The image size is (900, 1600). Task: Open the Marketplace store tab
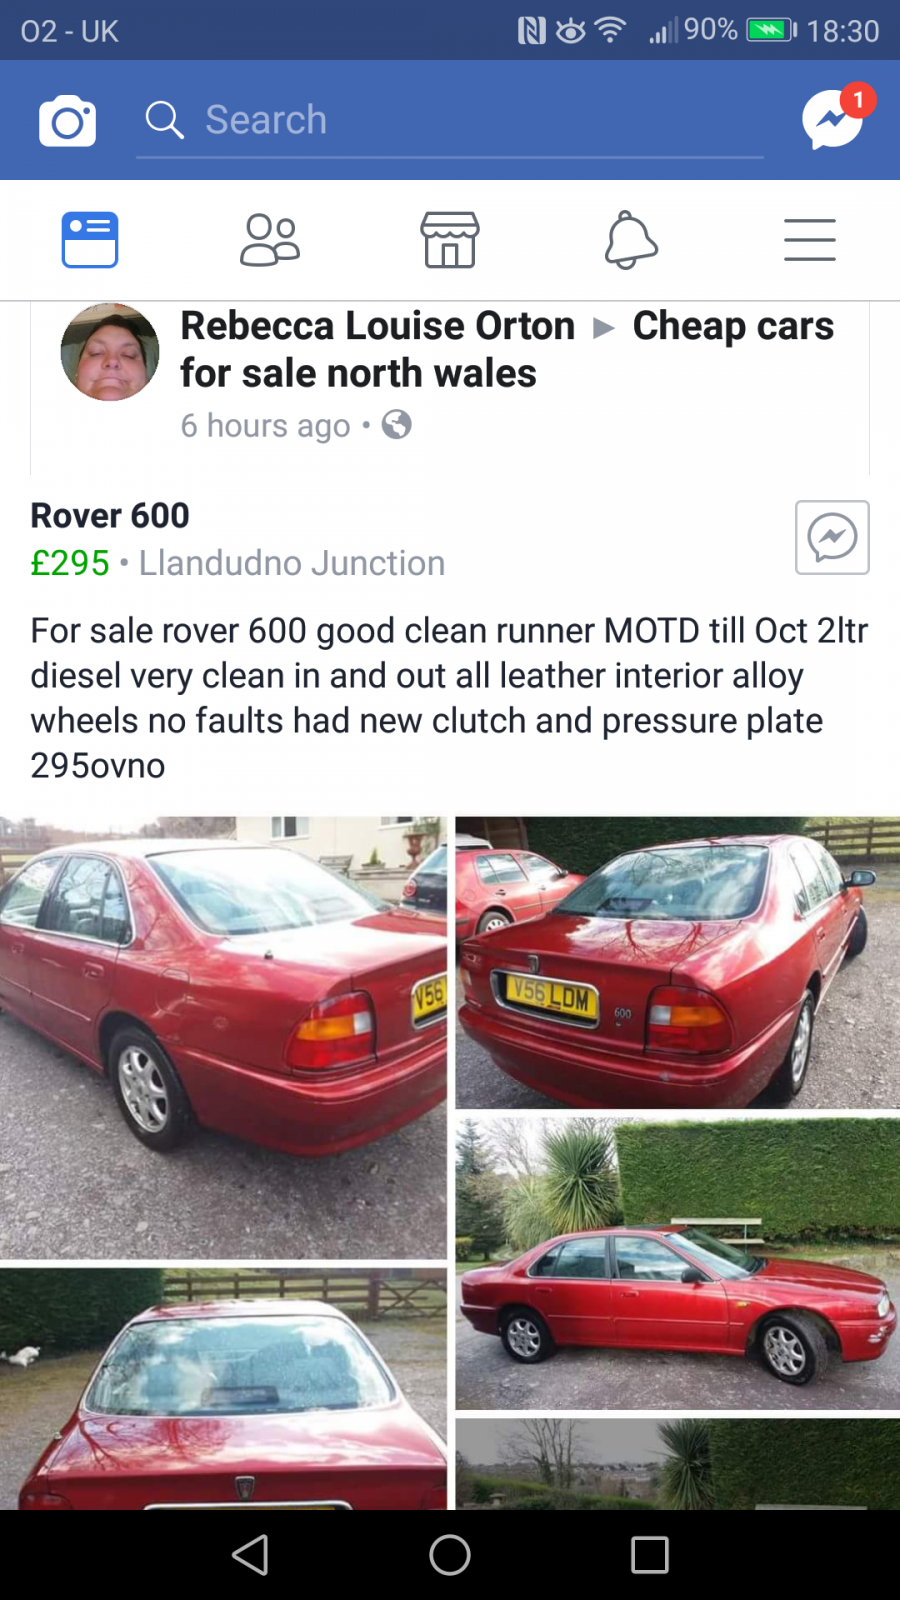[x=450, y=240]
